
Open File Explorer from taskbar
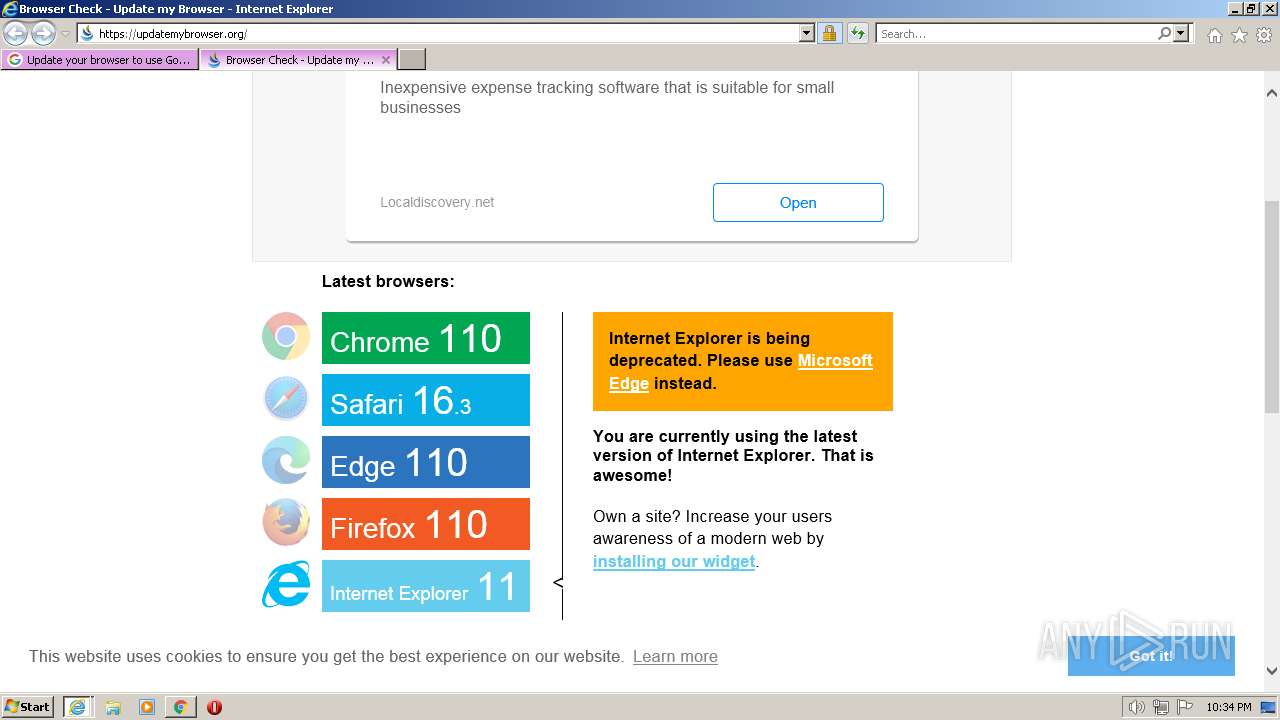(113, 707)
